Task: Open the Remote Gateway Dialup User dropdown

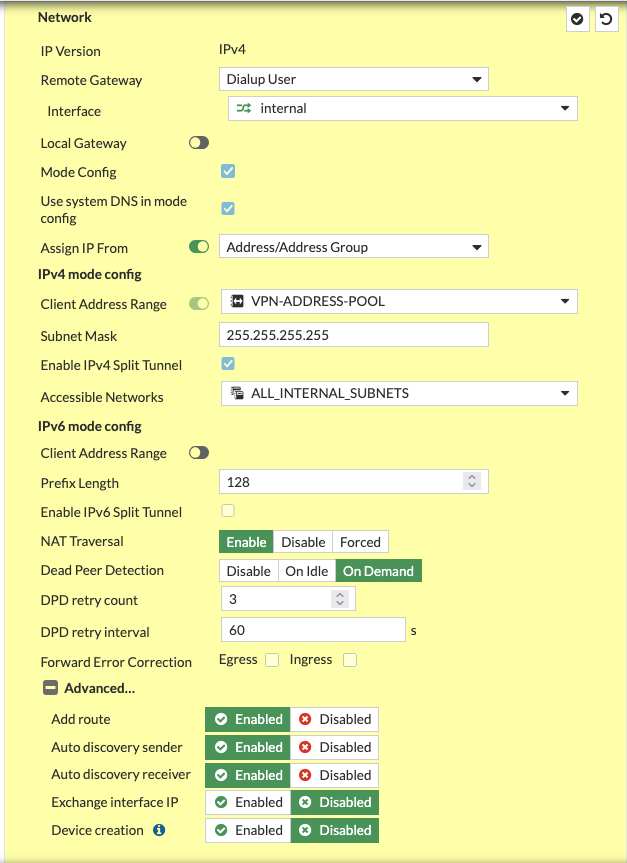Action: (353, 79)
